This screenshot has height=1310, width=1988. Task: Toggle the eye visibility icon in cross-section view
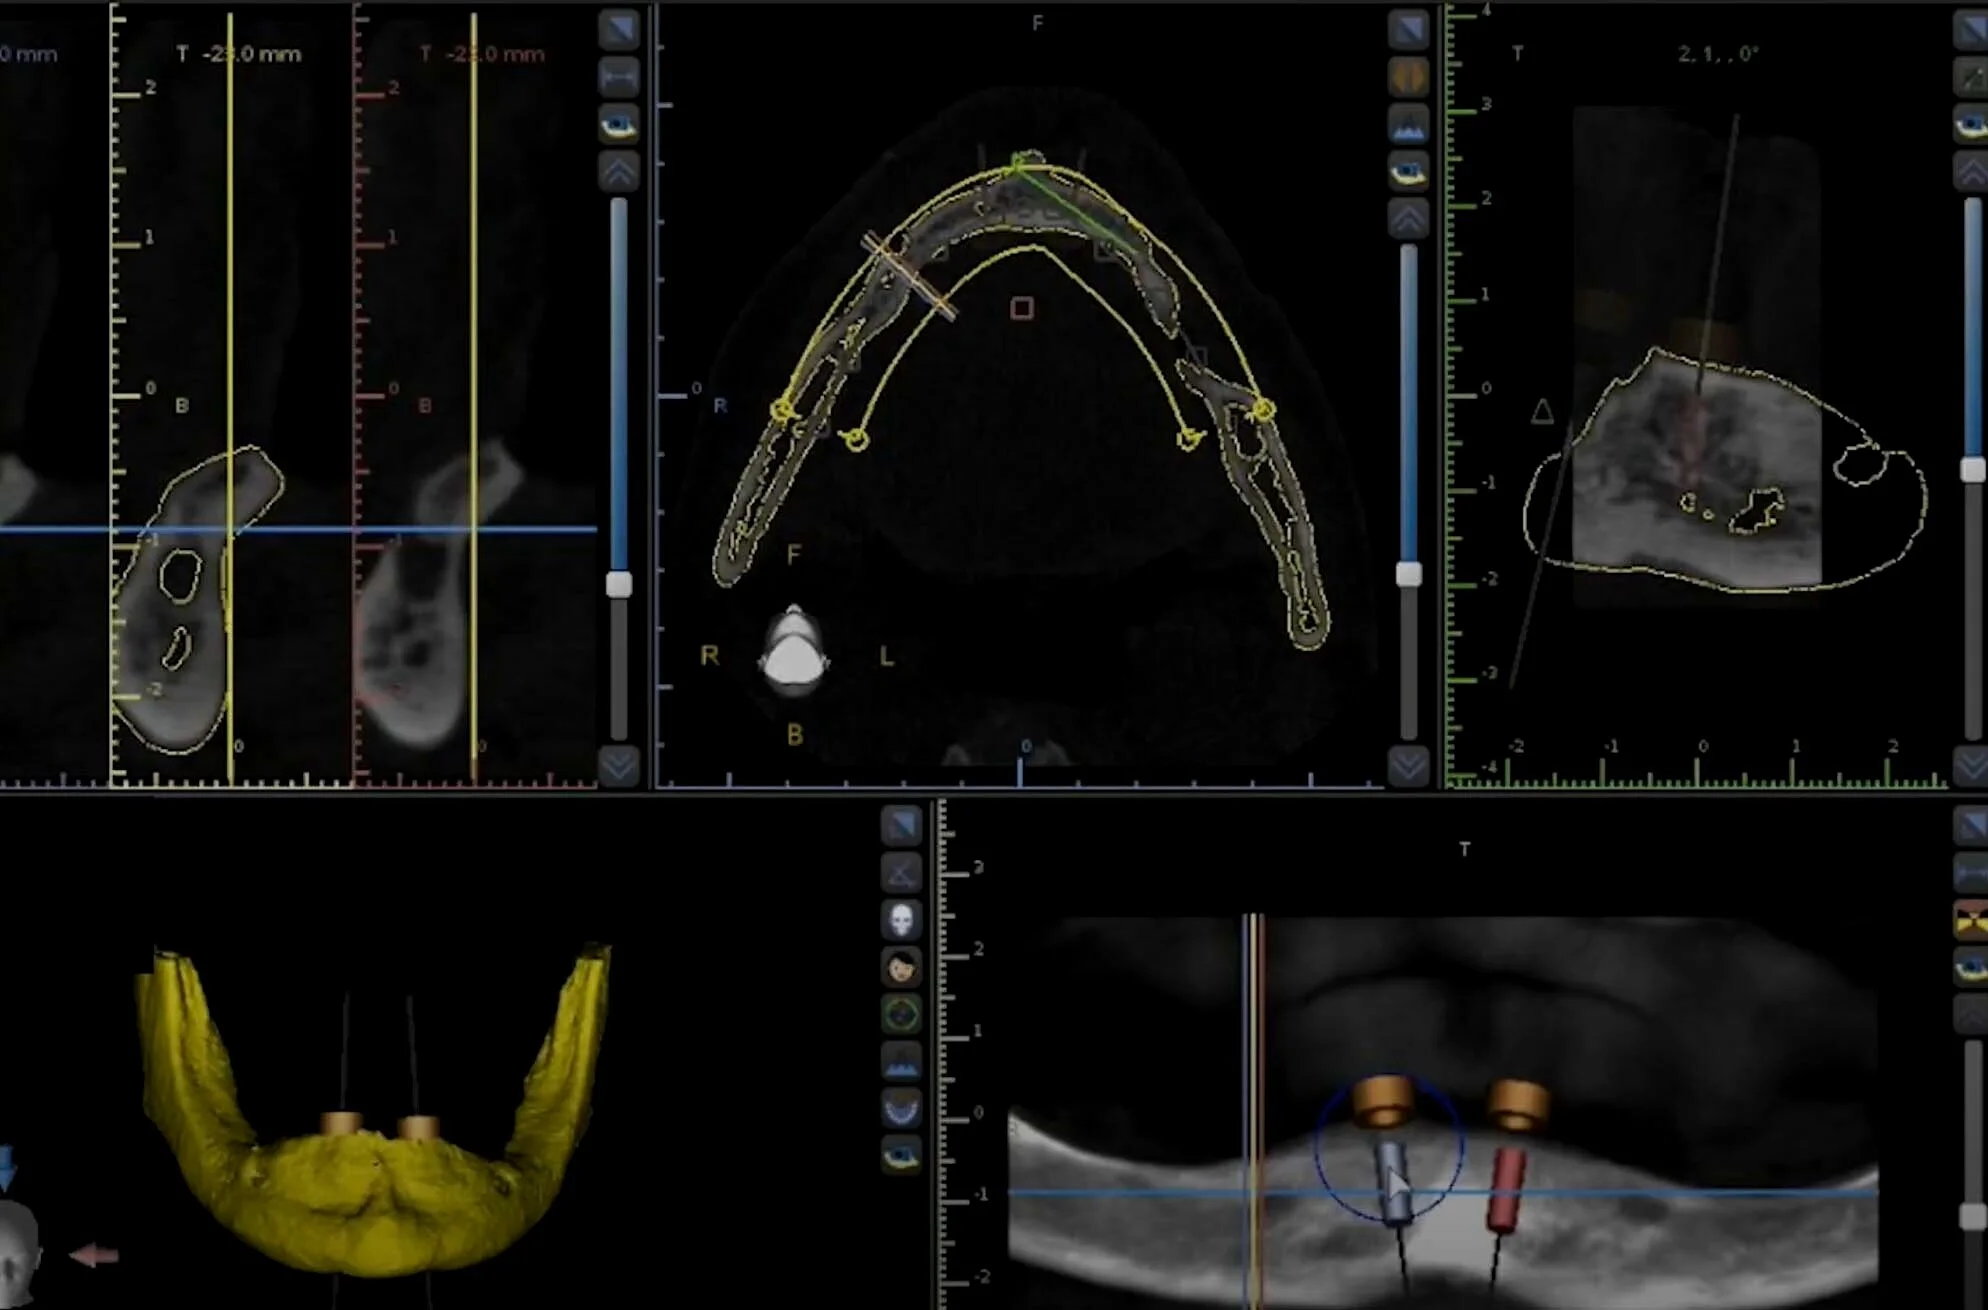[619, 125]
